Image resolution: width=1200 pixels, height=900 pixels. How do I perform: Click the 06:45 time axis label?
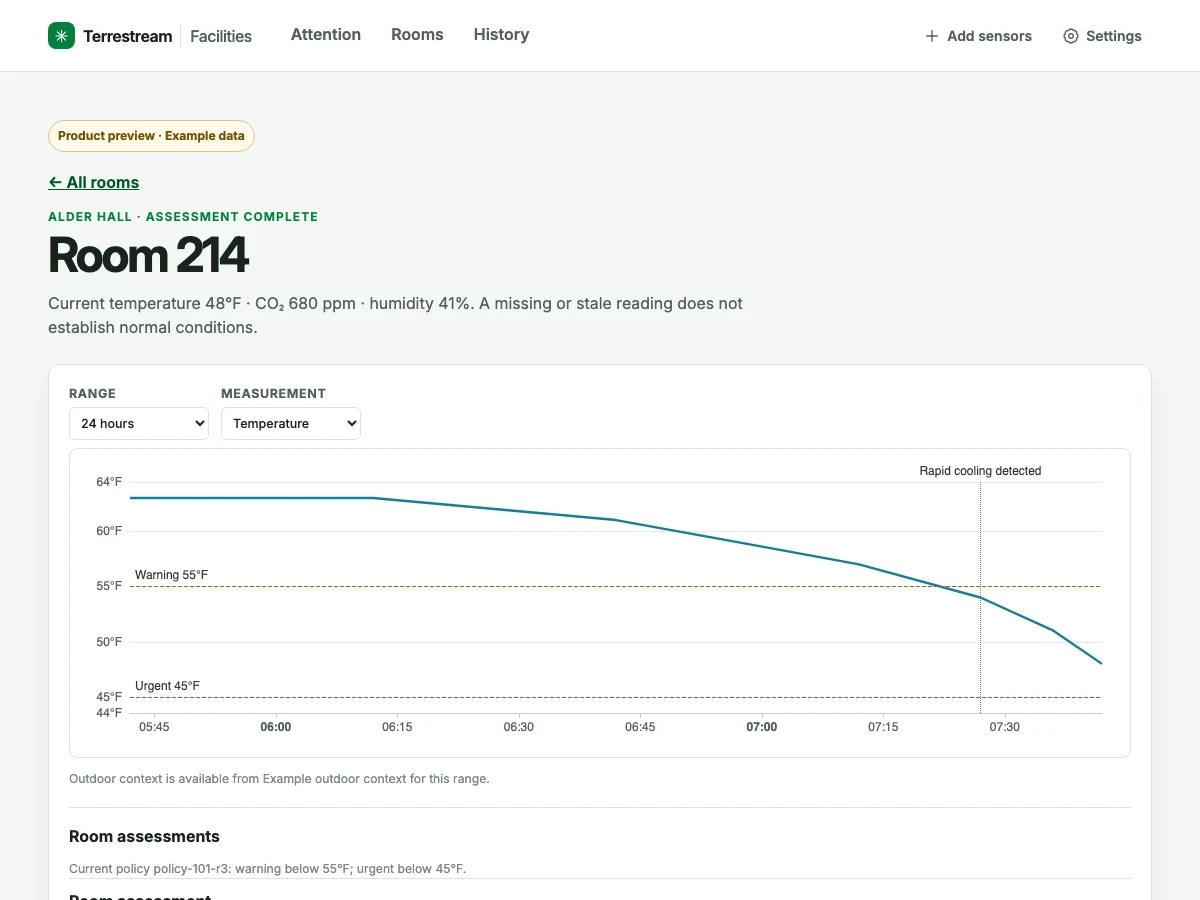coord(640,727)
